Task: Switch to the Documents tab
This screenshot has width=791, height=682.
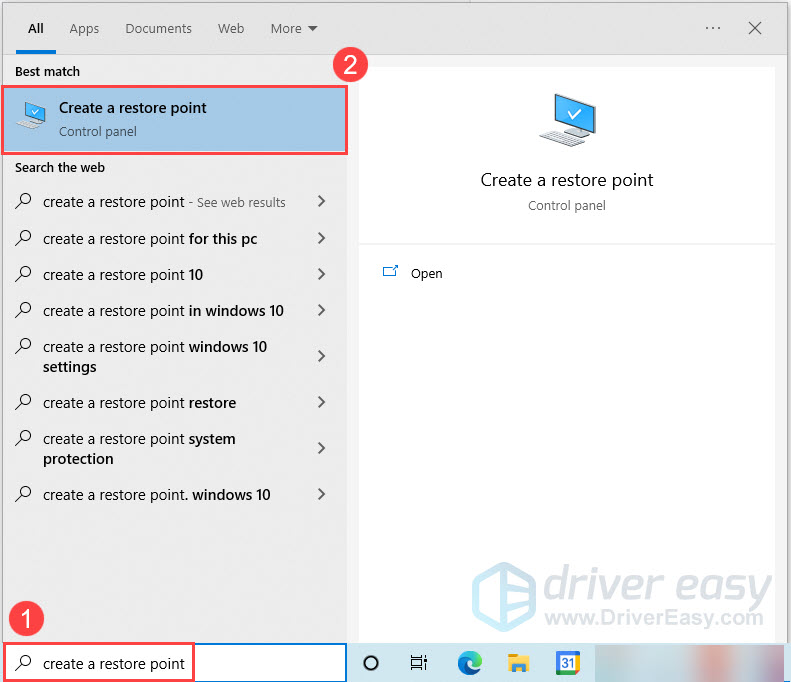Action: click(x=158, y=29)
